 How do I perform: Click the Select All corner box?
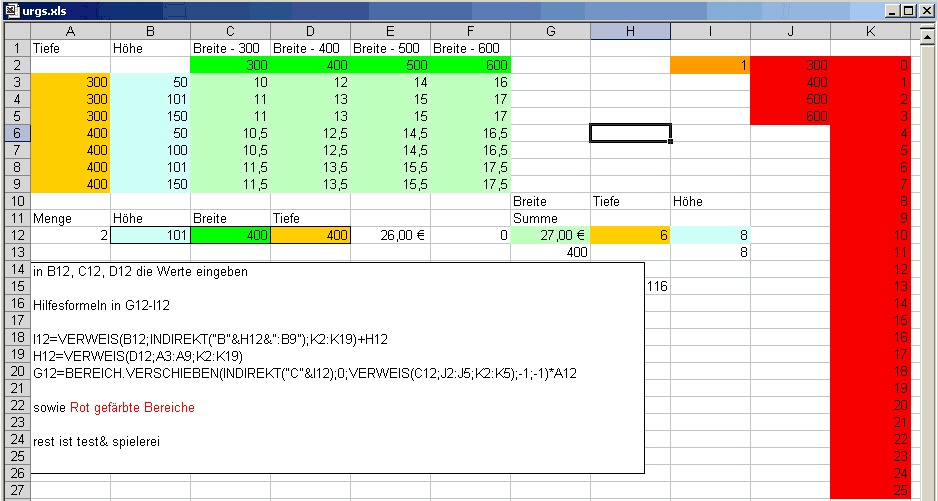pos(17,31)
